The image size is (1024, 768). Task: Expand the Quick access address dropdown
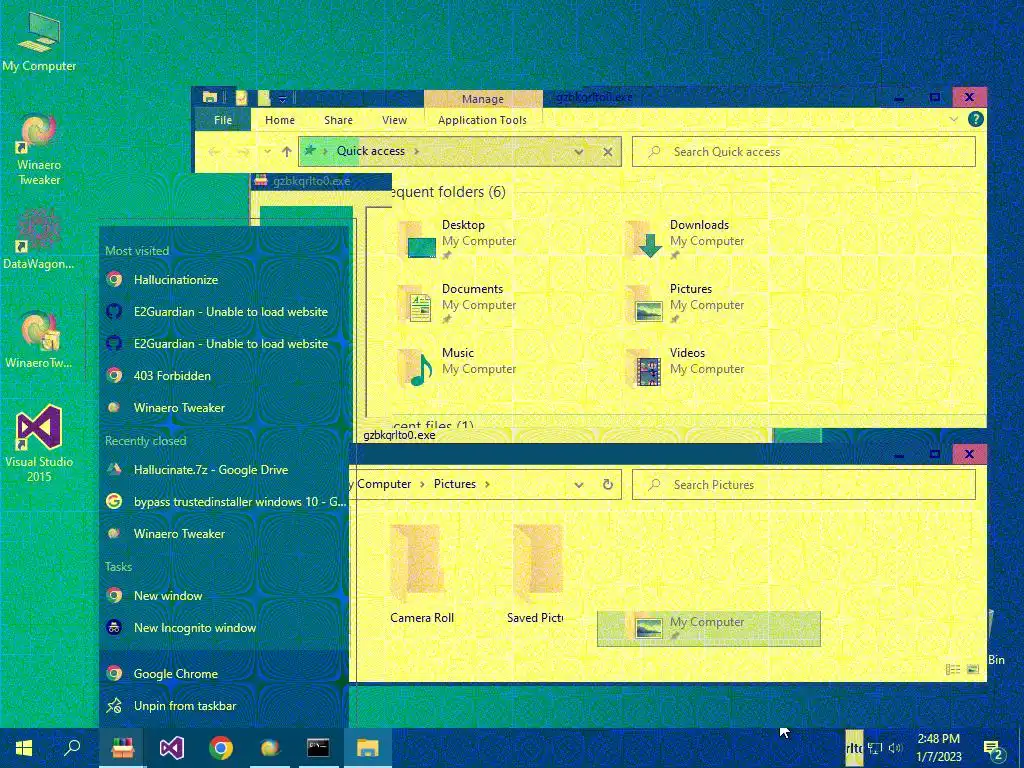[x=579, y=152]
